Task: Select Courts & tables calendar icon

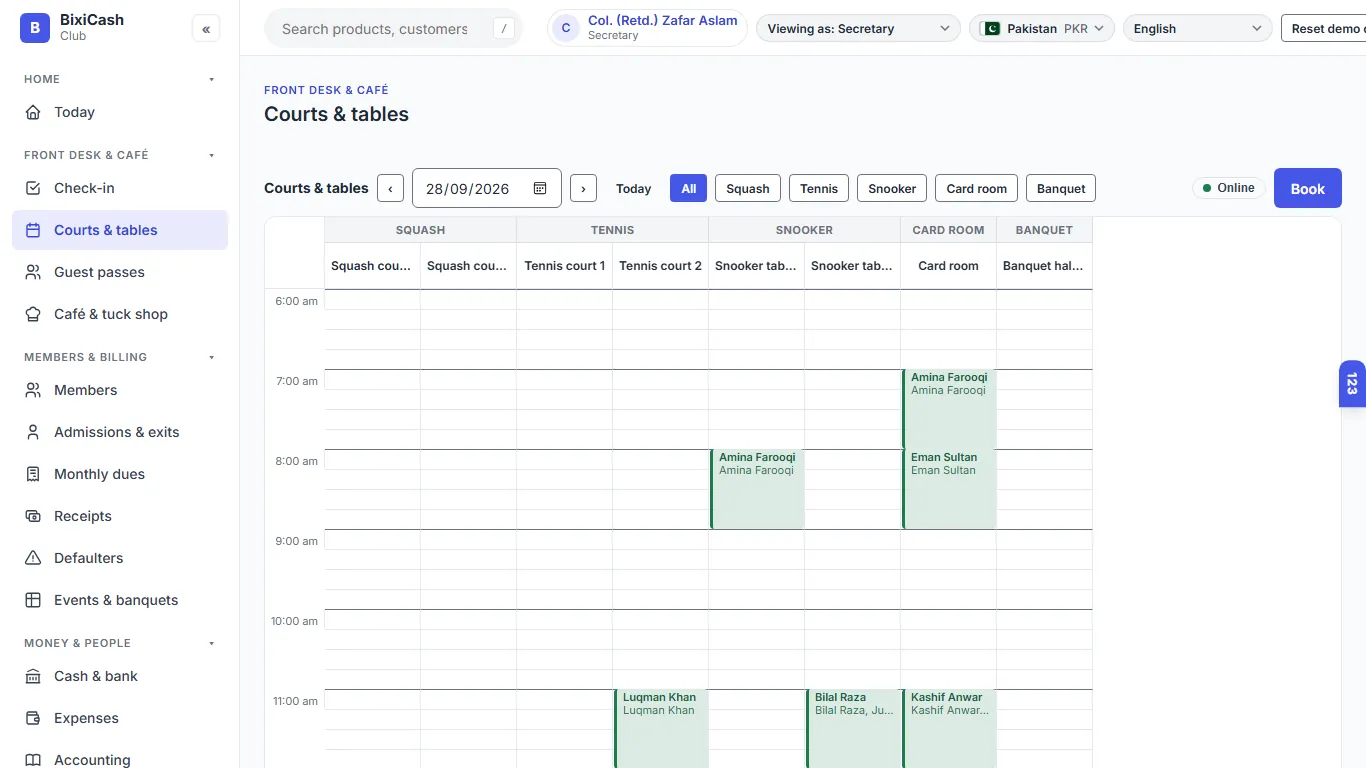Action: [x=33, y=230]
